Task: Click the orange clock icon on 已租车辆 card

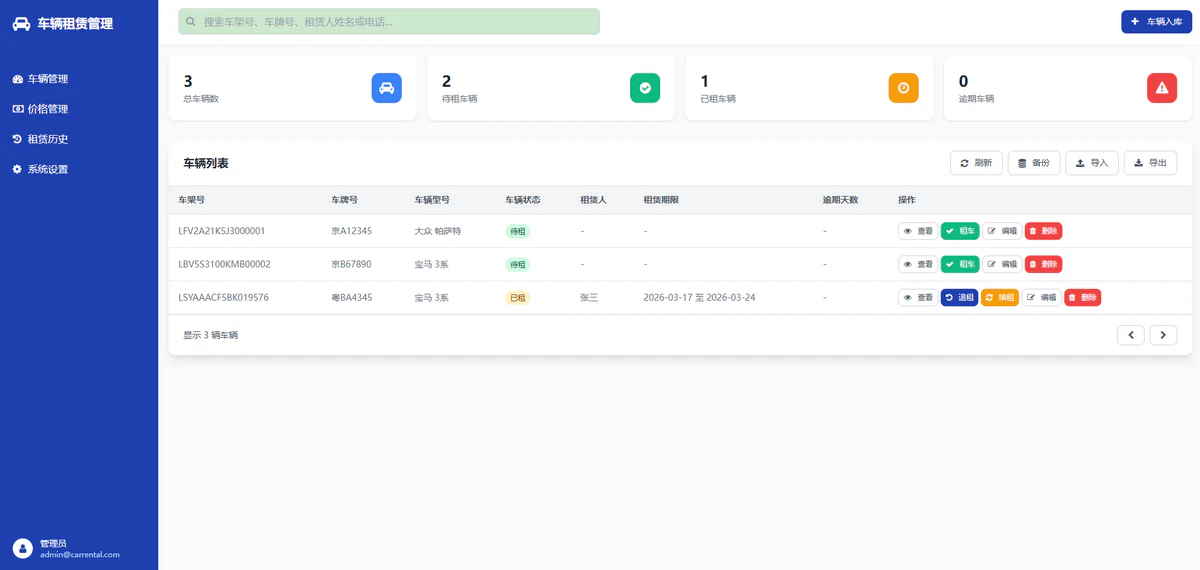Action: [x=903, y=88]
